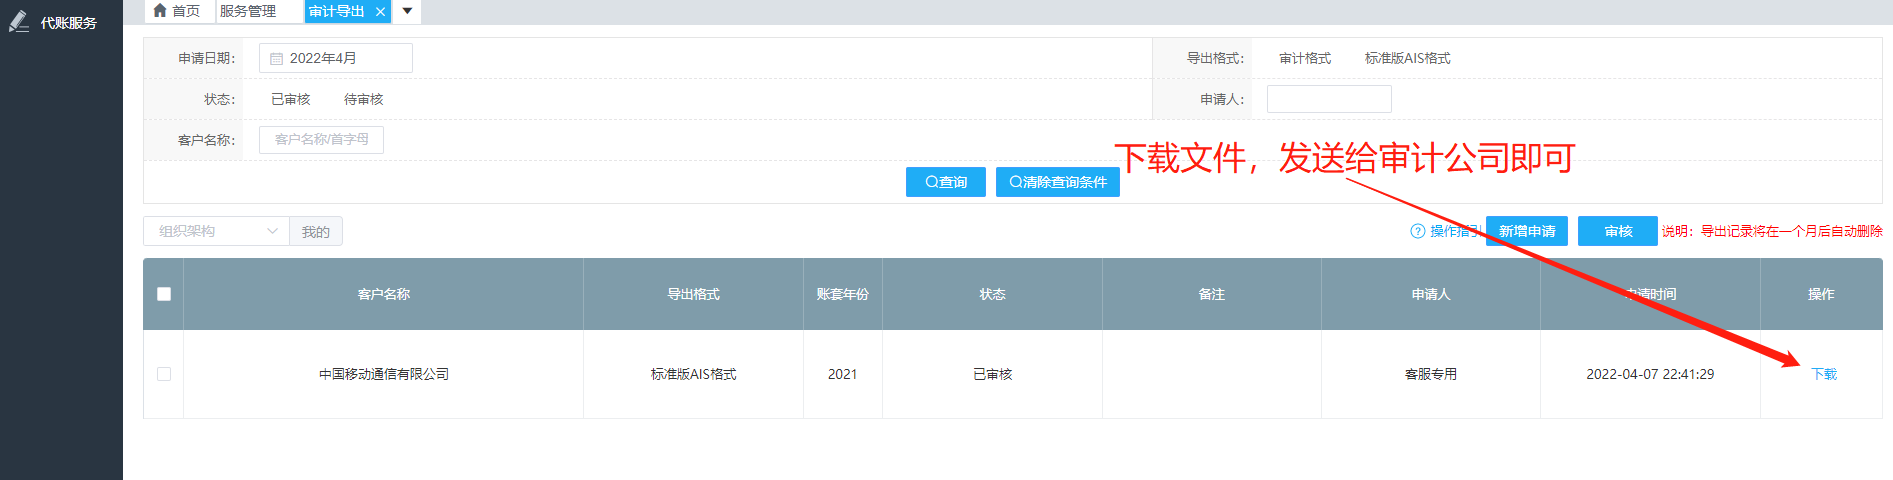Click the 查询 search button
Screen dimensions: 1893x480
point(945,182)
